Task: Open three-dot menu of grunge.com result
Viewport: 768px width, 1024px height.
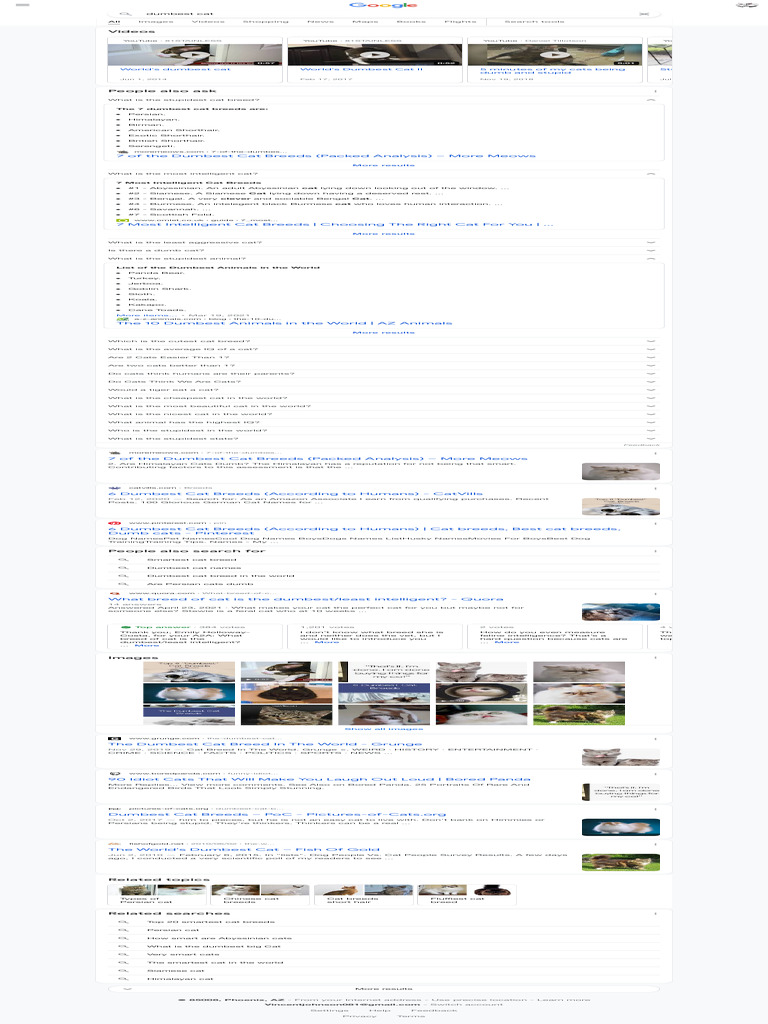Action: click(x=656, y=739)
